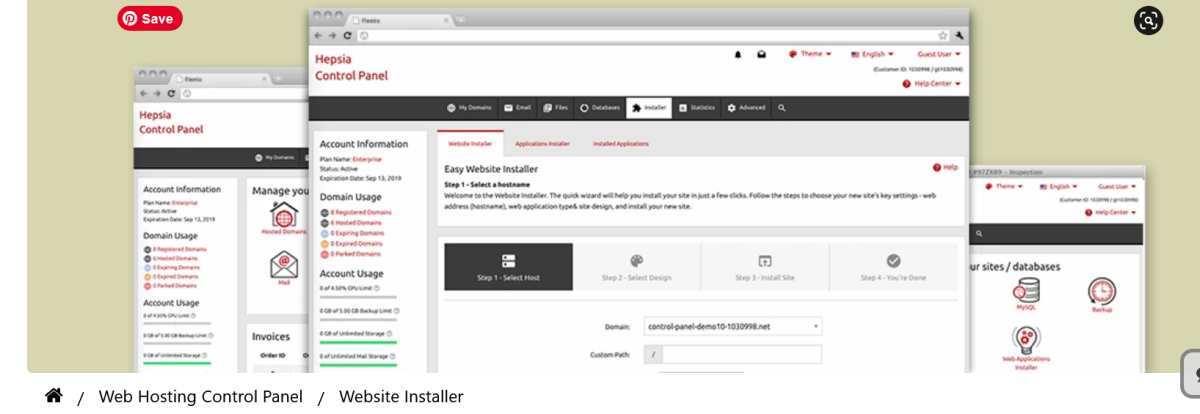
Task: Click the Pinterest Save button
Action: [150, 18]
